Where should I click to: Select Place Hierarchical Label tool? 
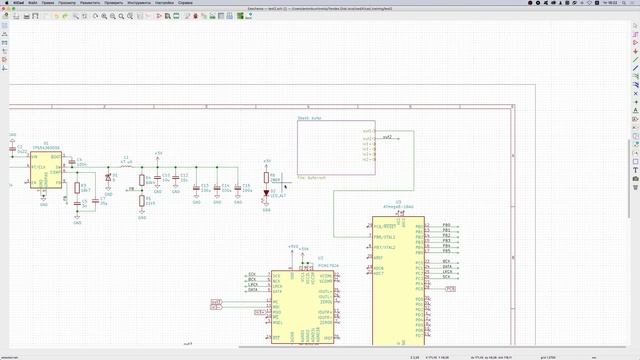[636, 128]
